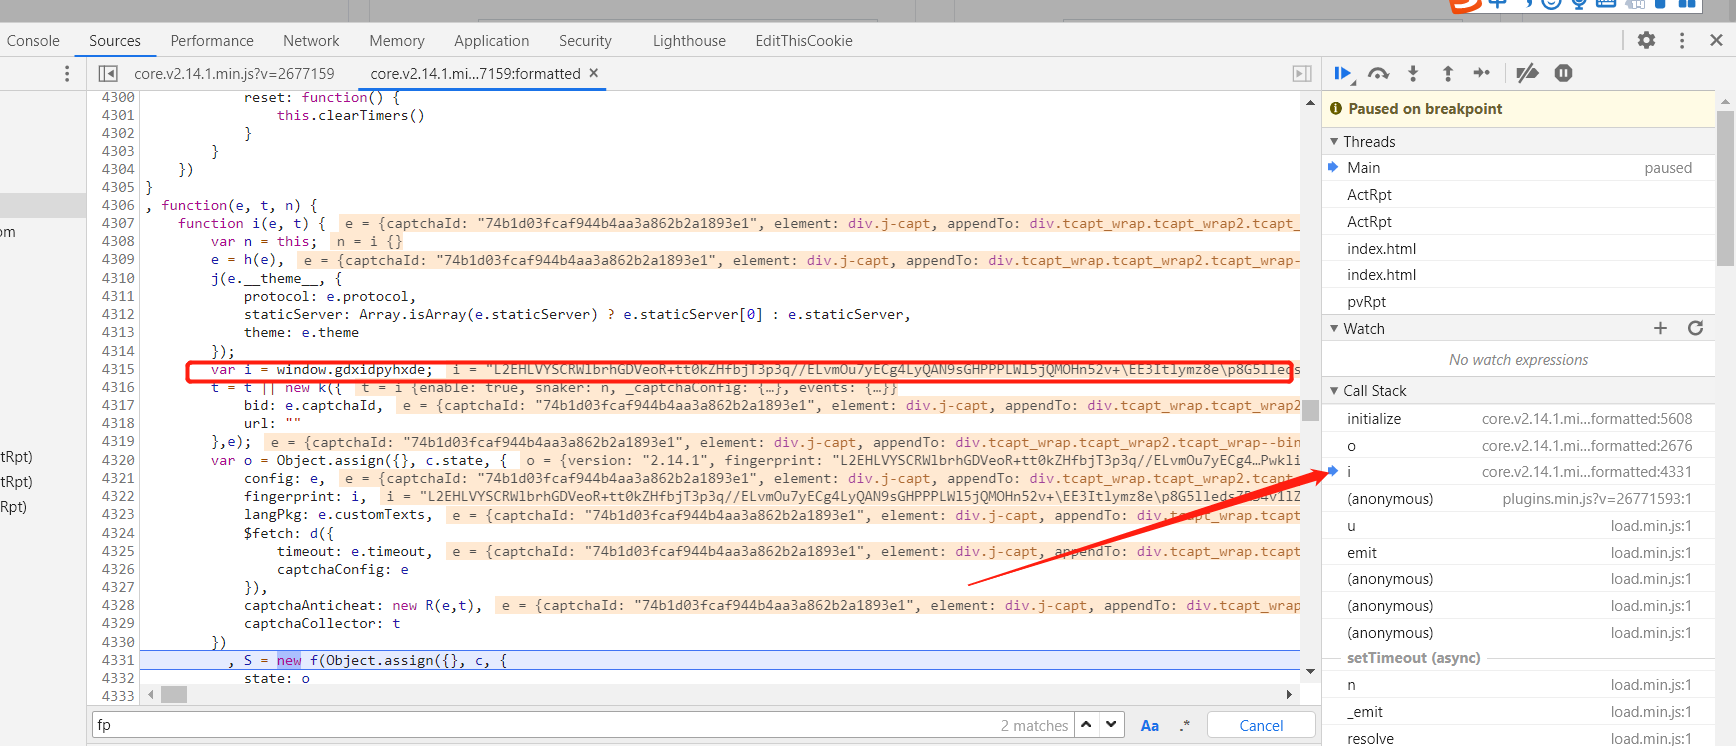Toggle match case in search
This screenshot has width=1736, height=746.
[x=1150, y=725]
